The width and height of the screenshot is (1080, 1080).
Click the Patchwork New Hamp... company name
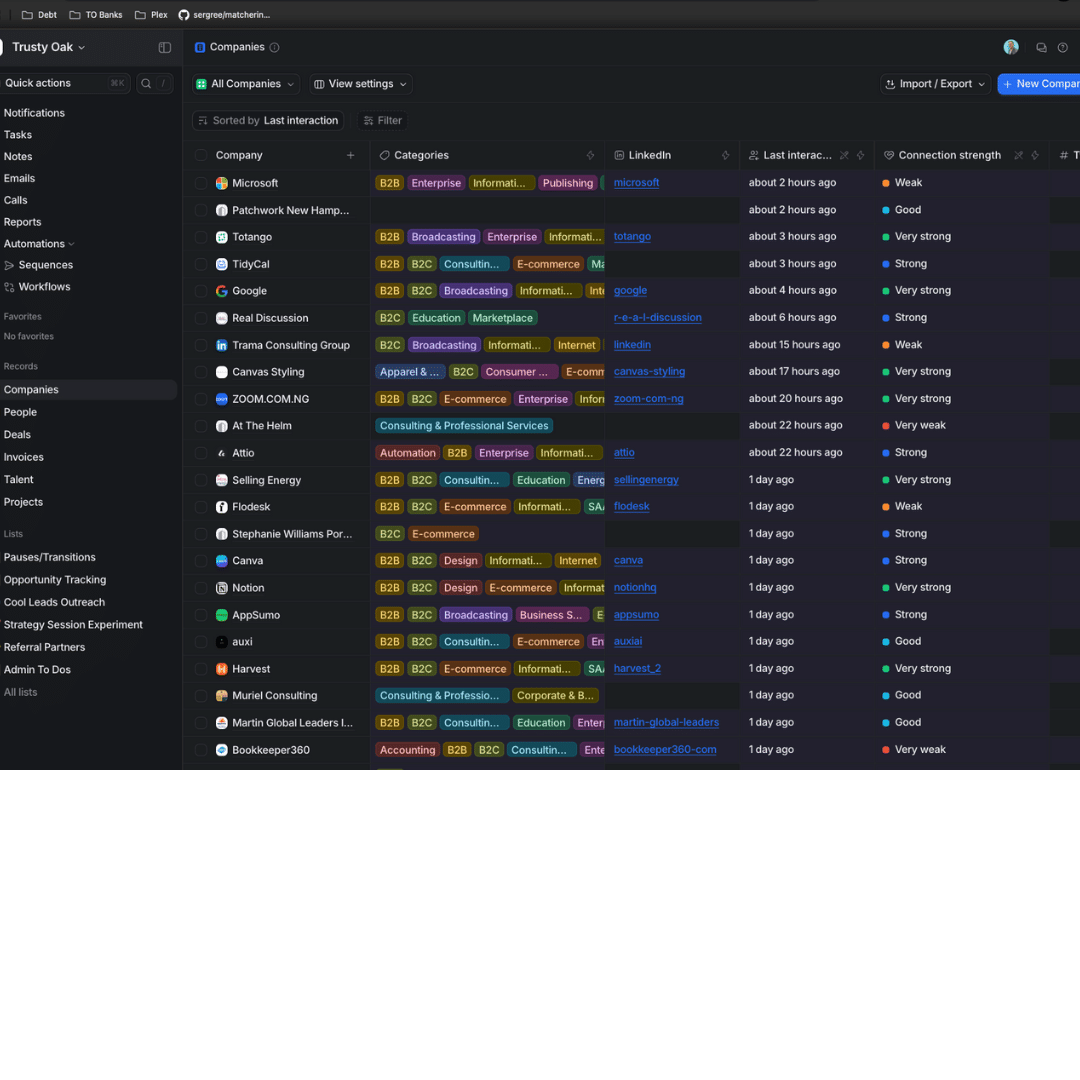coord(291,210)
